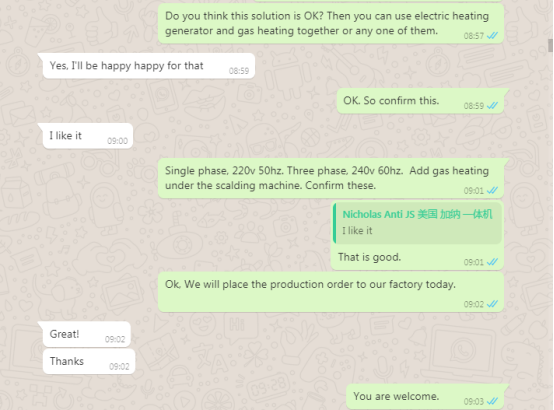
Task: Select the 'Thanks' message
Action: coord(89,361)
